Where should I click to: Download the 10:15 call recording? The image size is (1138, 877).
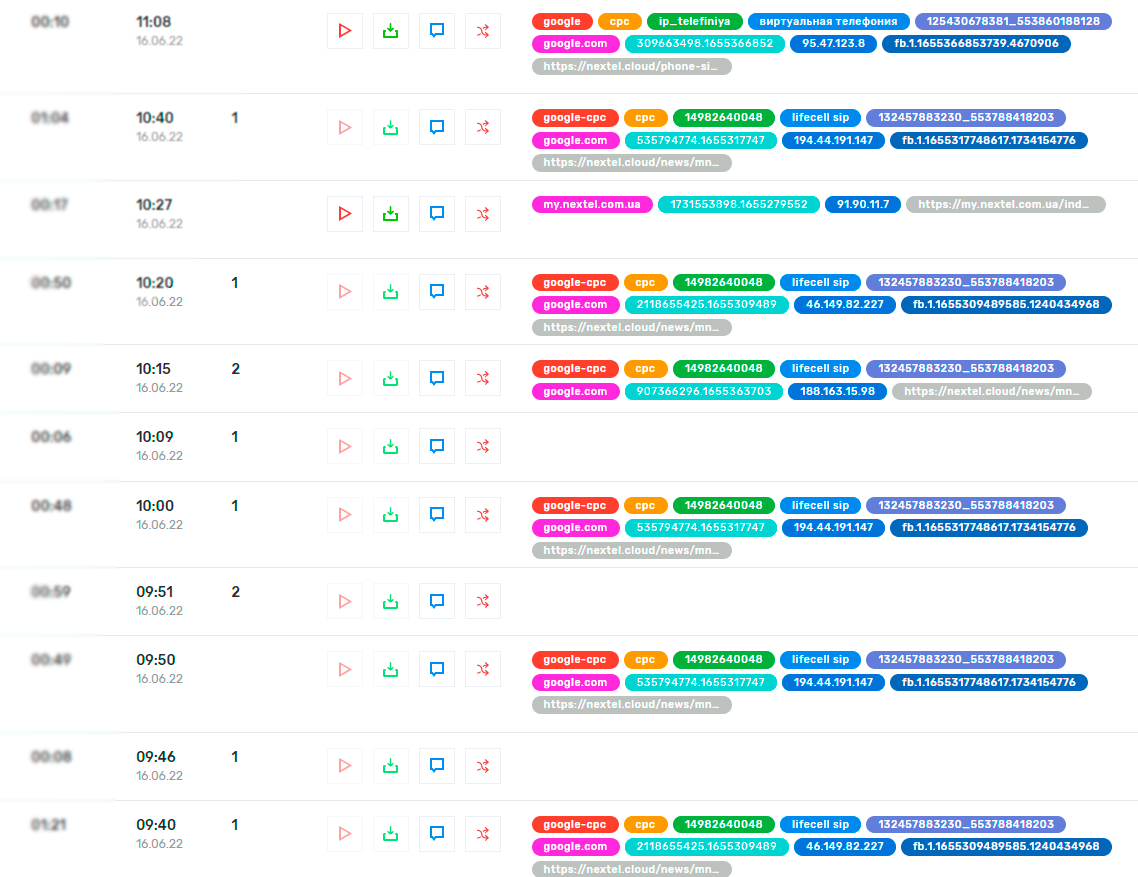coord(390,378)
